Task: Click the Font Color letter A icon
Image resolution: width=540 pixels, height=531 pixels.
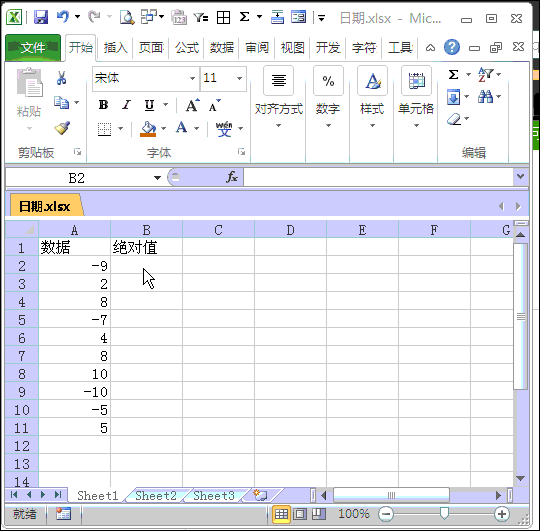Action: point(181,128)
